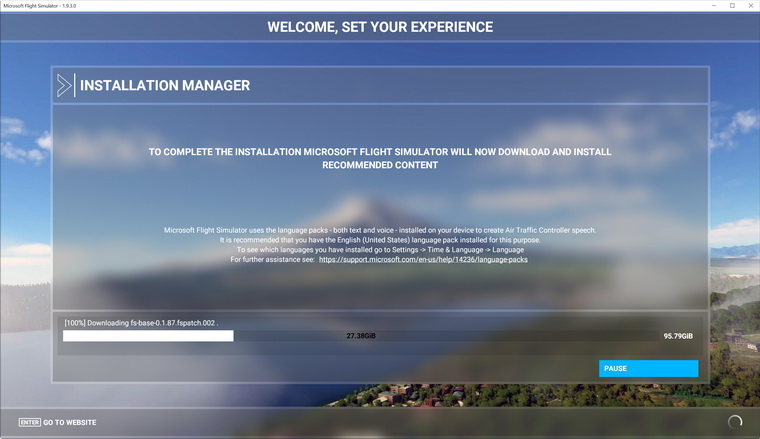Minimize the Flight Simulator window
Image resolution: width=760 pixels, height=439 pixels.
click(x=714, y=5)
